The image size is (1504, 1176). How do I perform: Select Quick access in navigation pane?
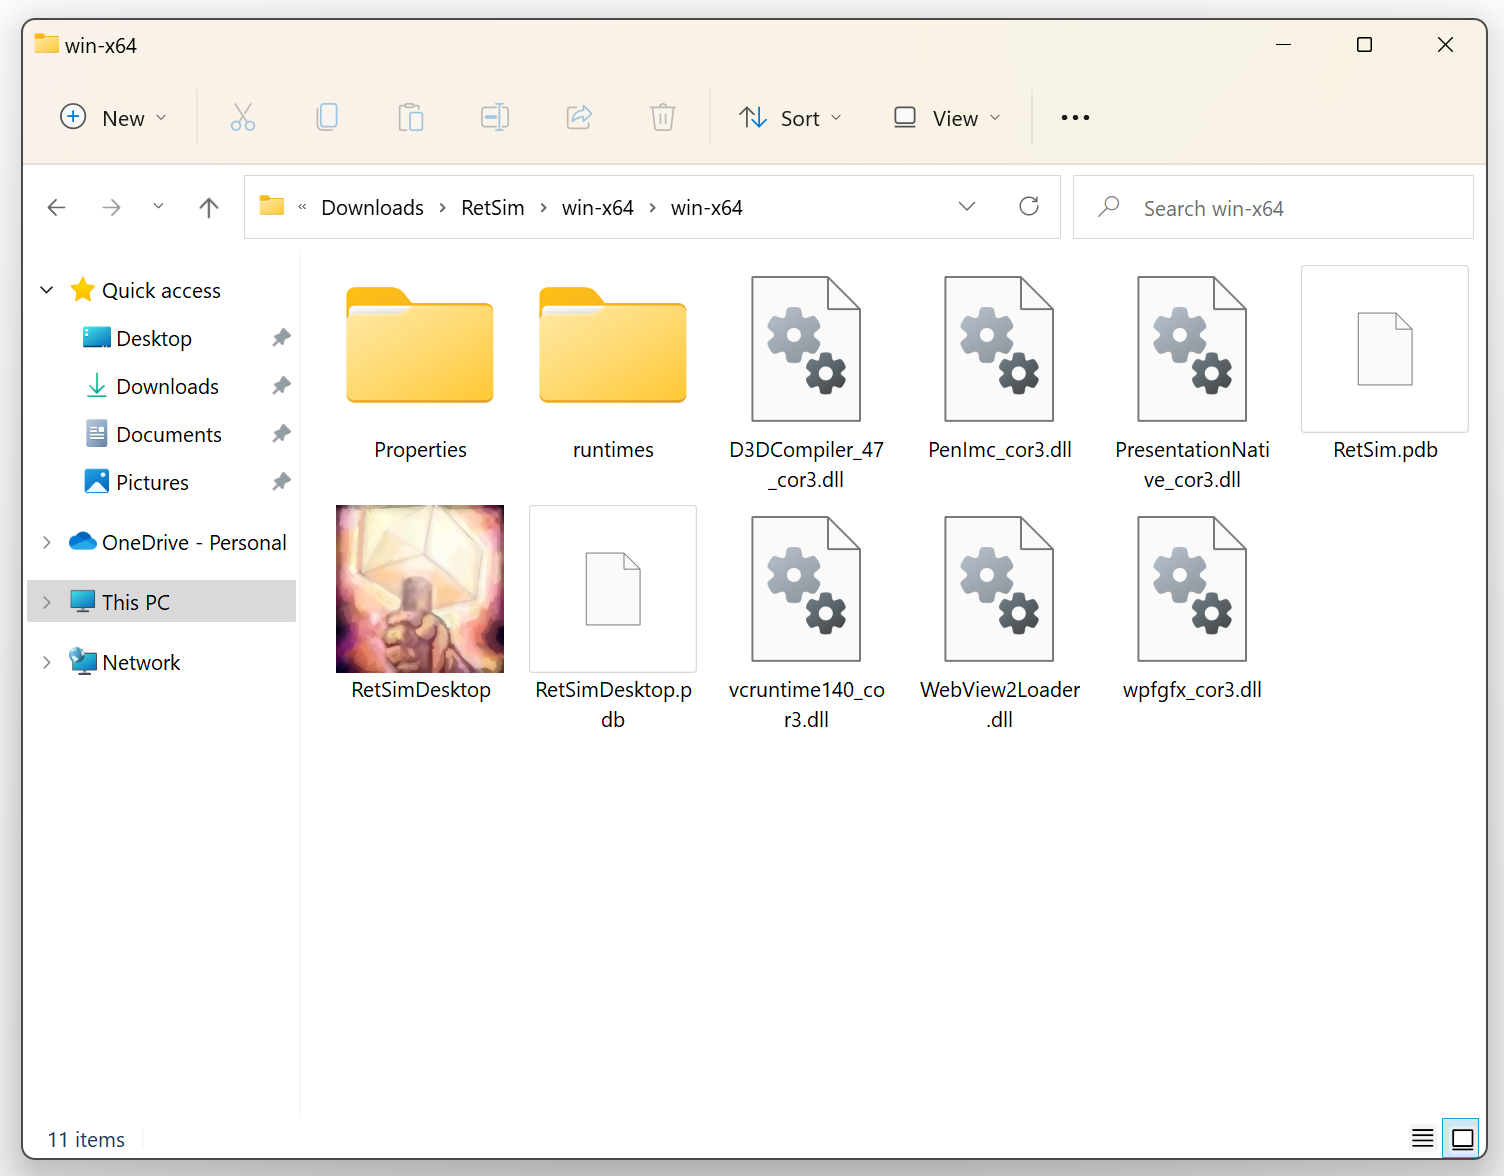(161, 290)
